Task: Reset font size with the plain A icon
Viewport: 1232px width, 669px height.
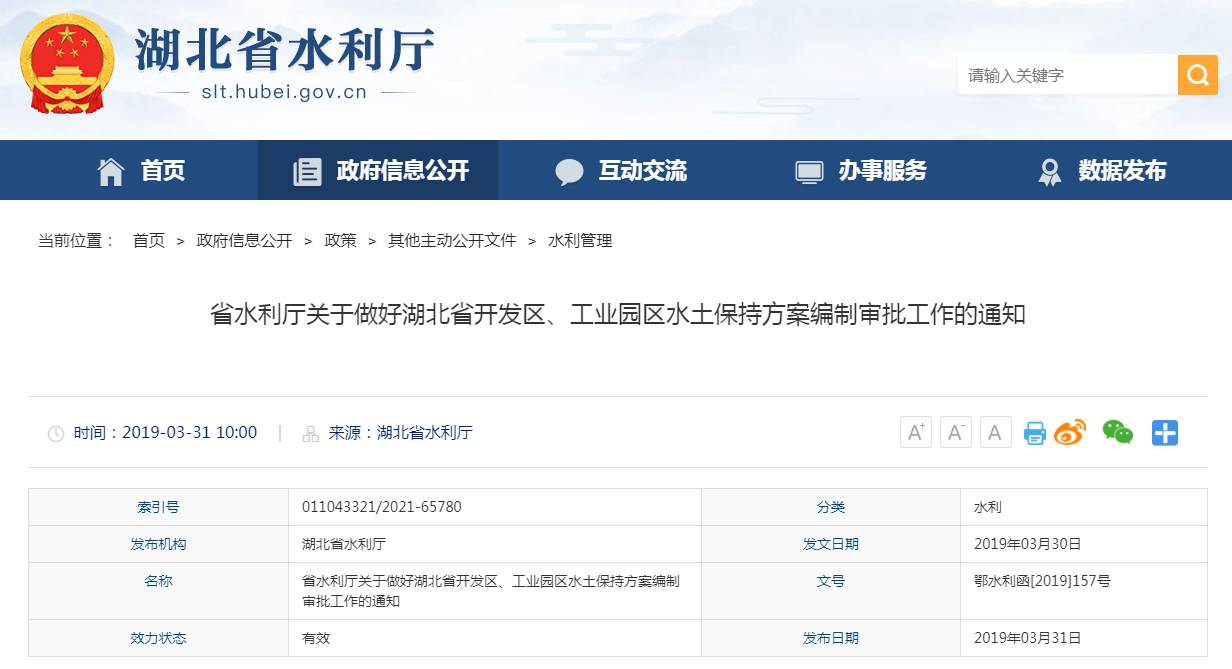Action: click(995, 431)
